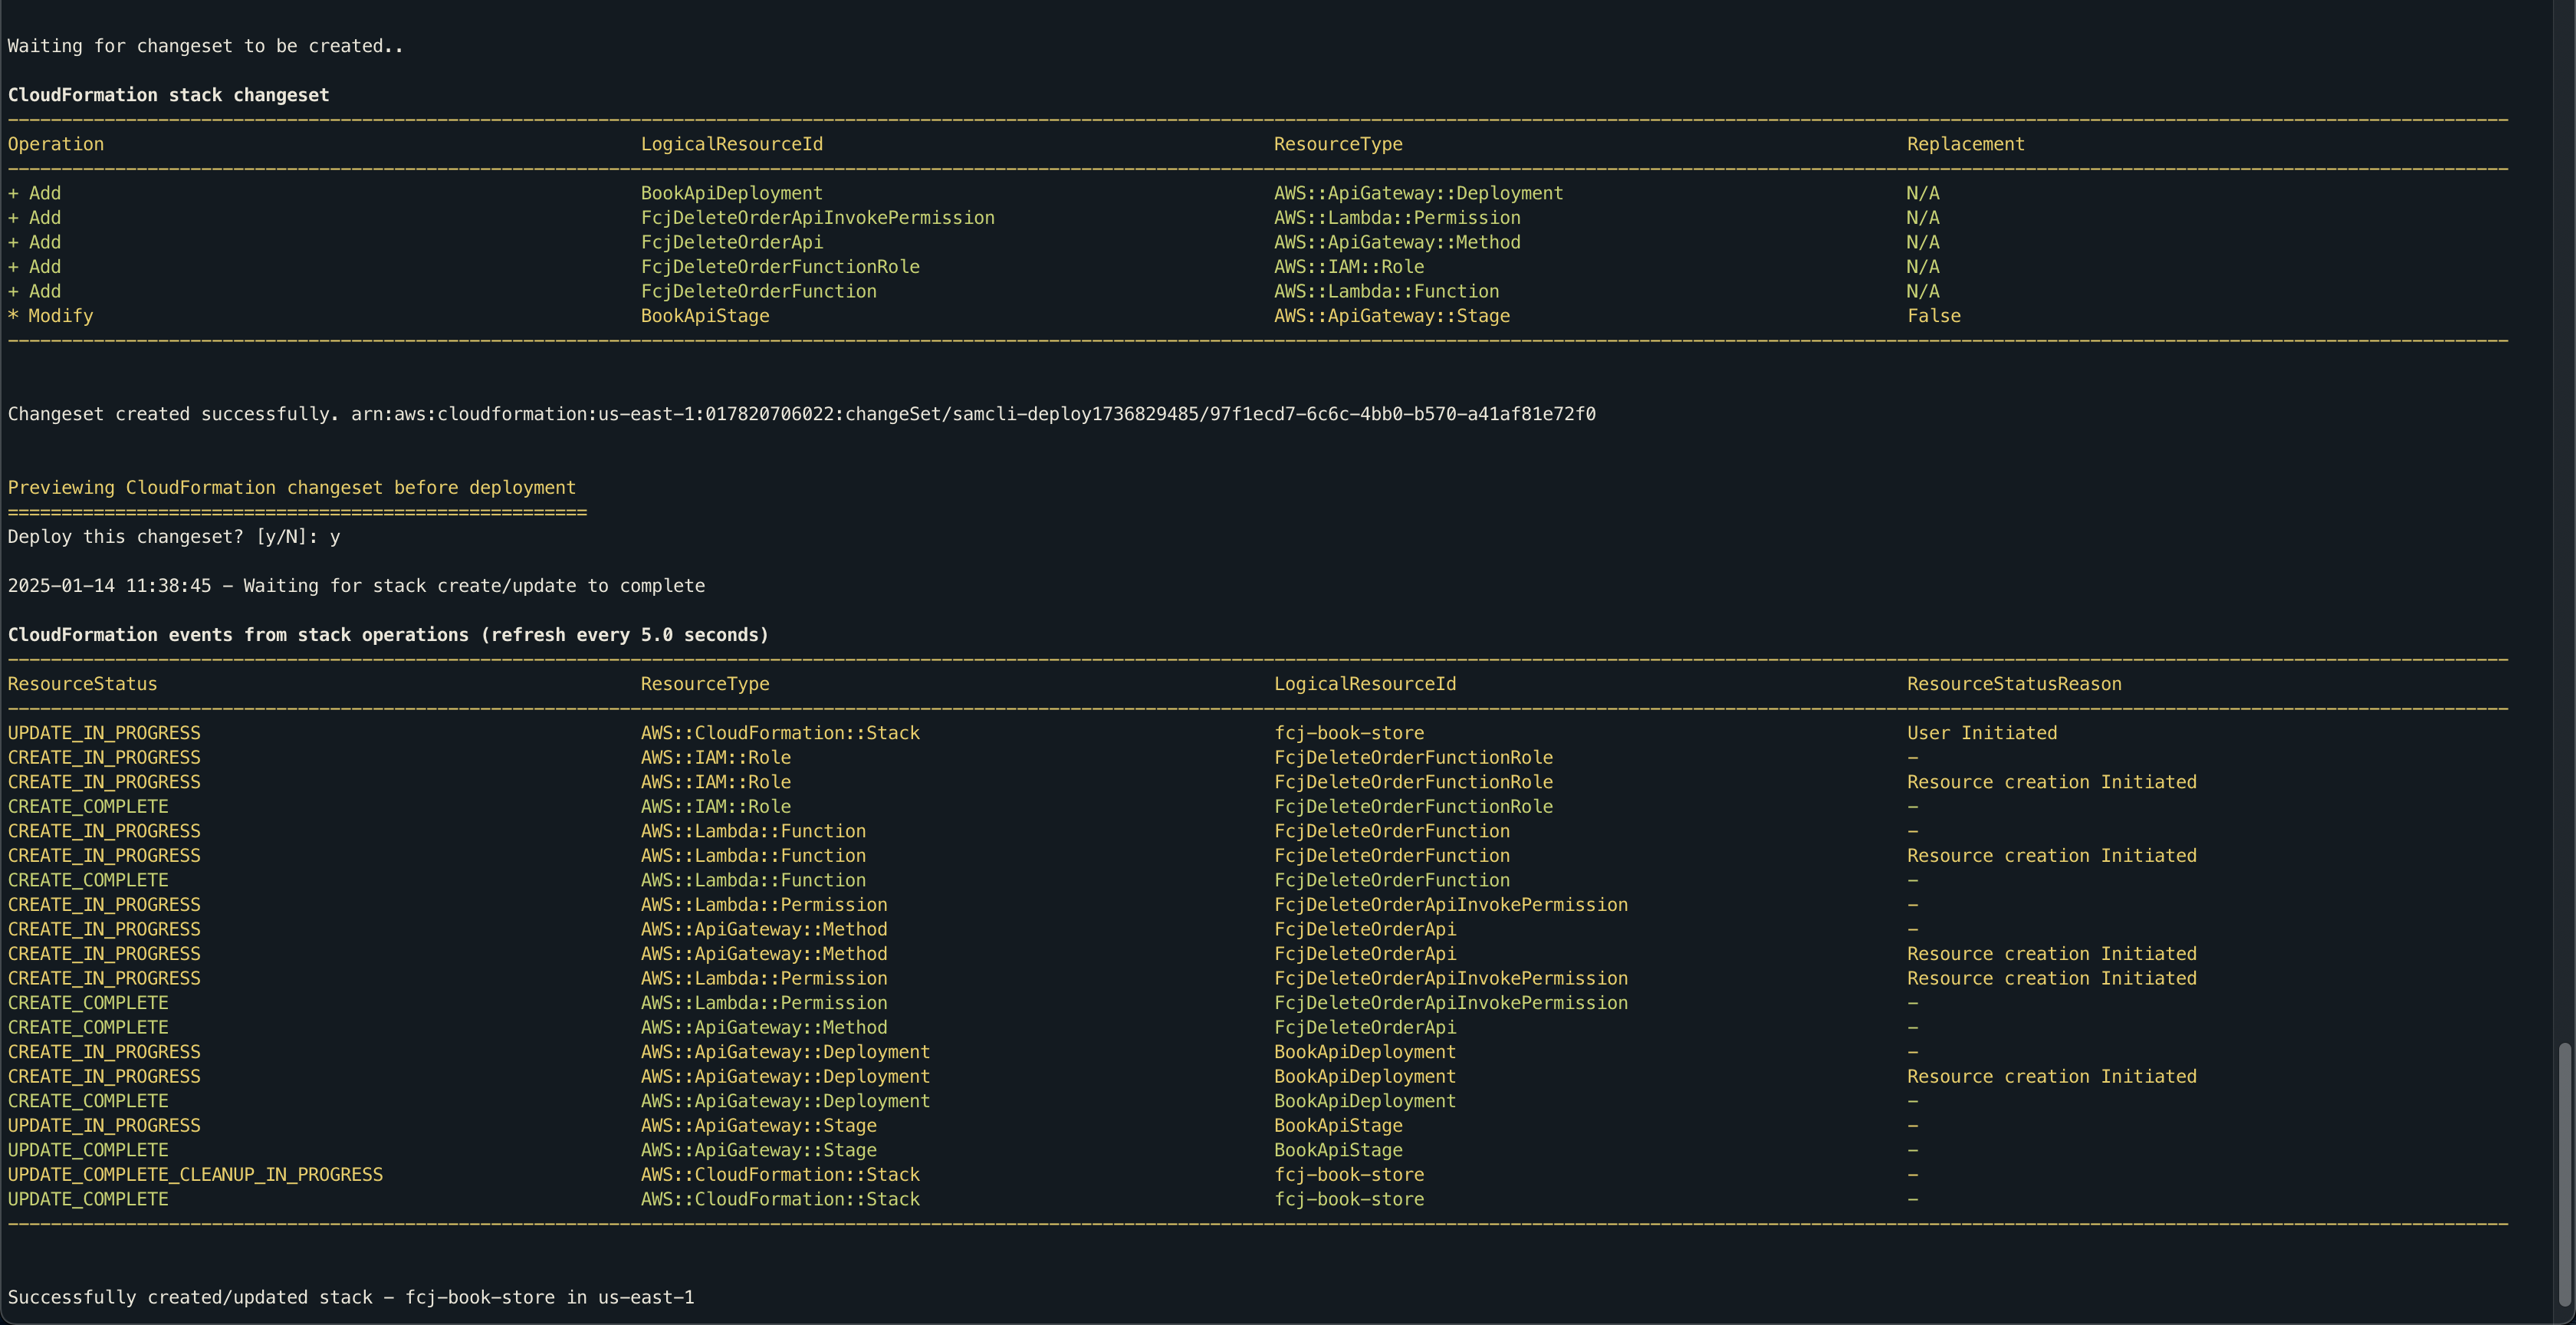Click 'FcjDeleteOrderFunctionRole' in the changeset table
Screen dimensions: 2576x1325
pos(780,267)
